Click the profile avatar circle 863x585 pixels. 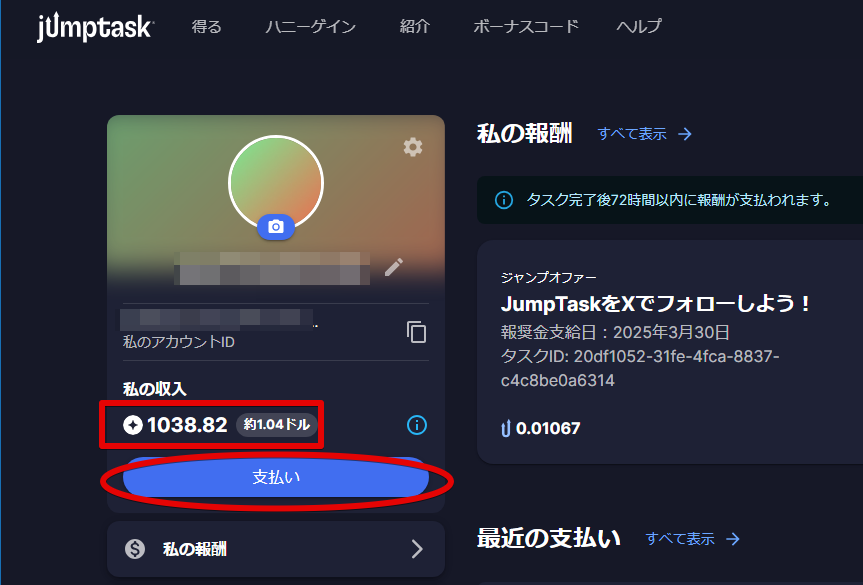276,183
